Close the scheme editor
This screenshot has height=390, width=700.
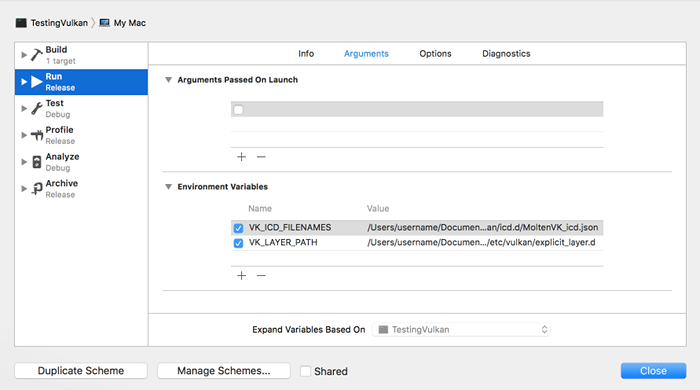click(x=653, y=371)
